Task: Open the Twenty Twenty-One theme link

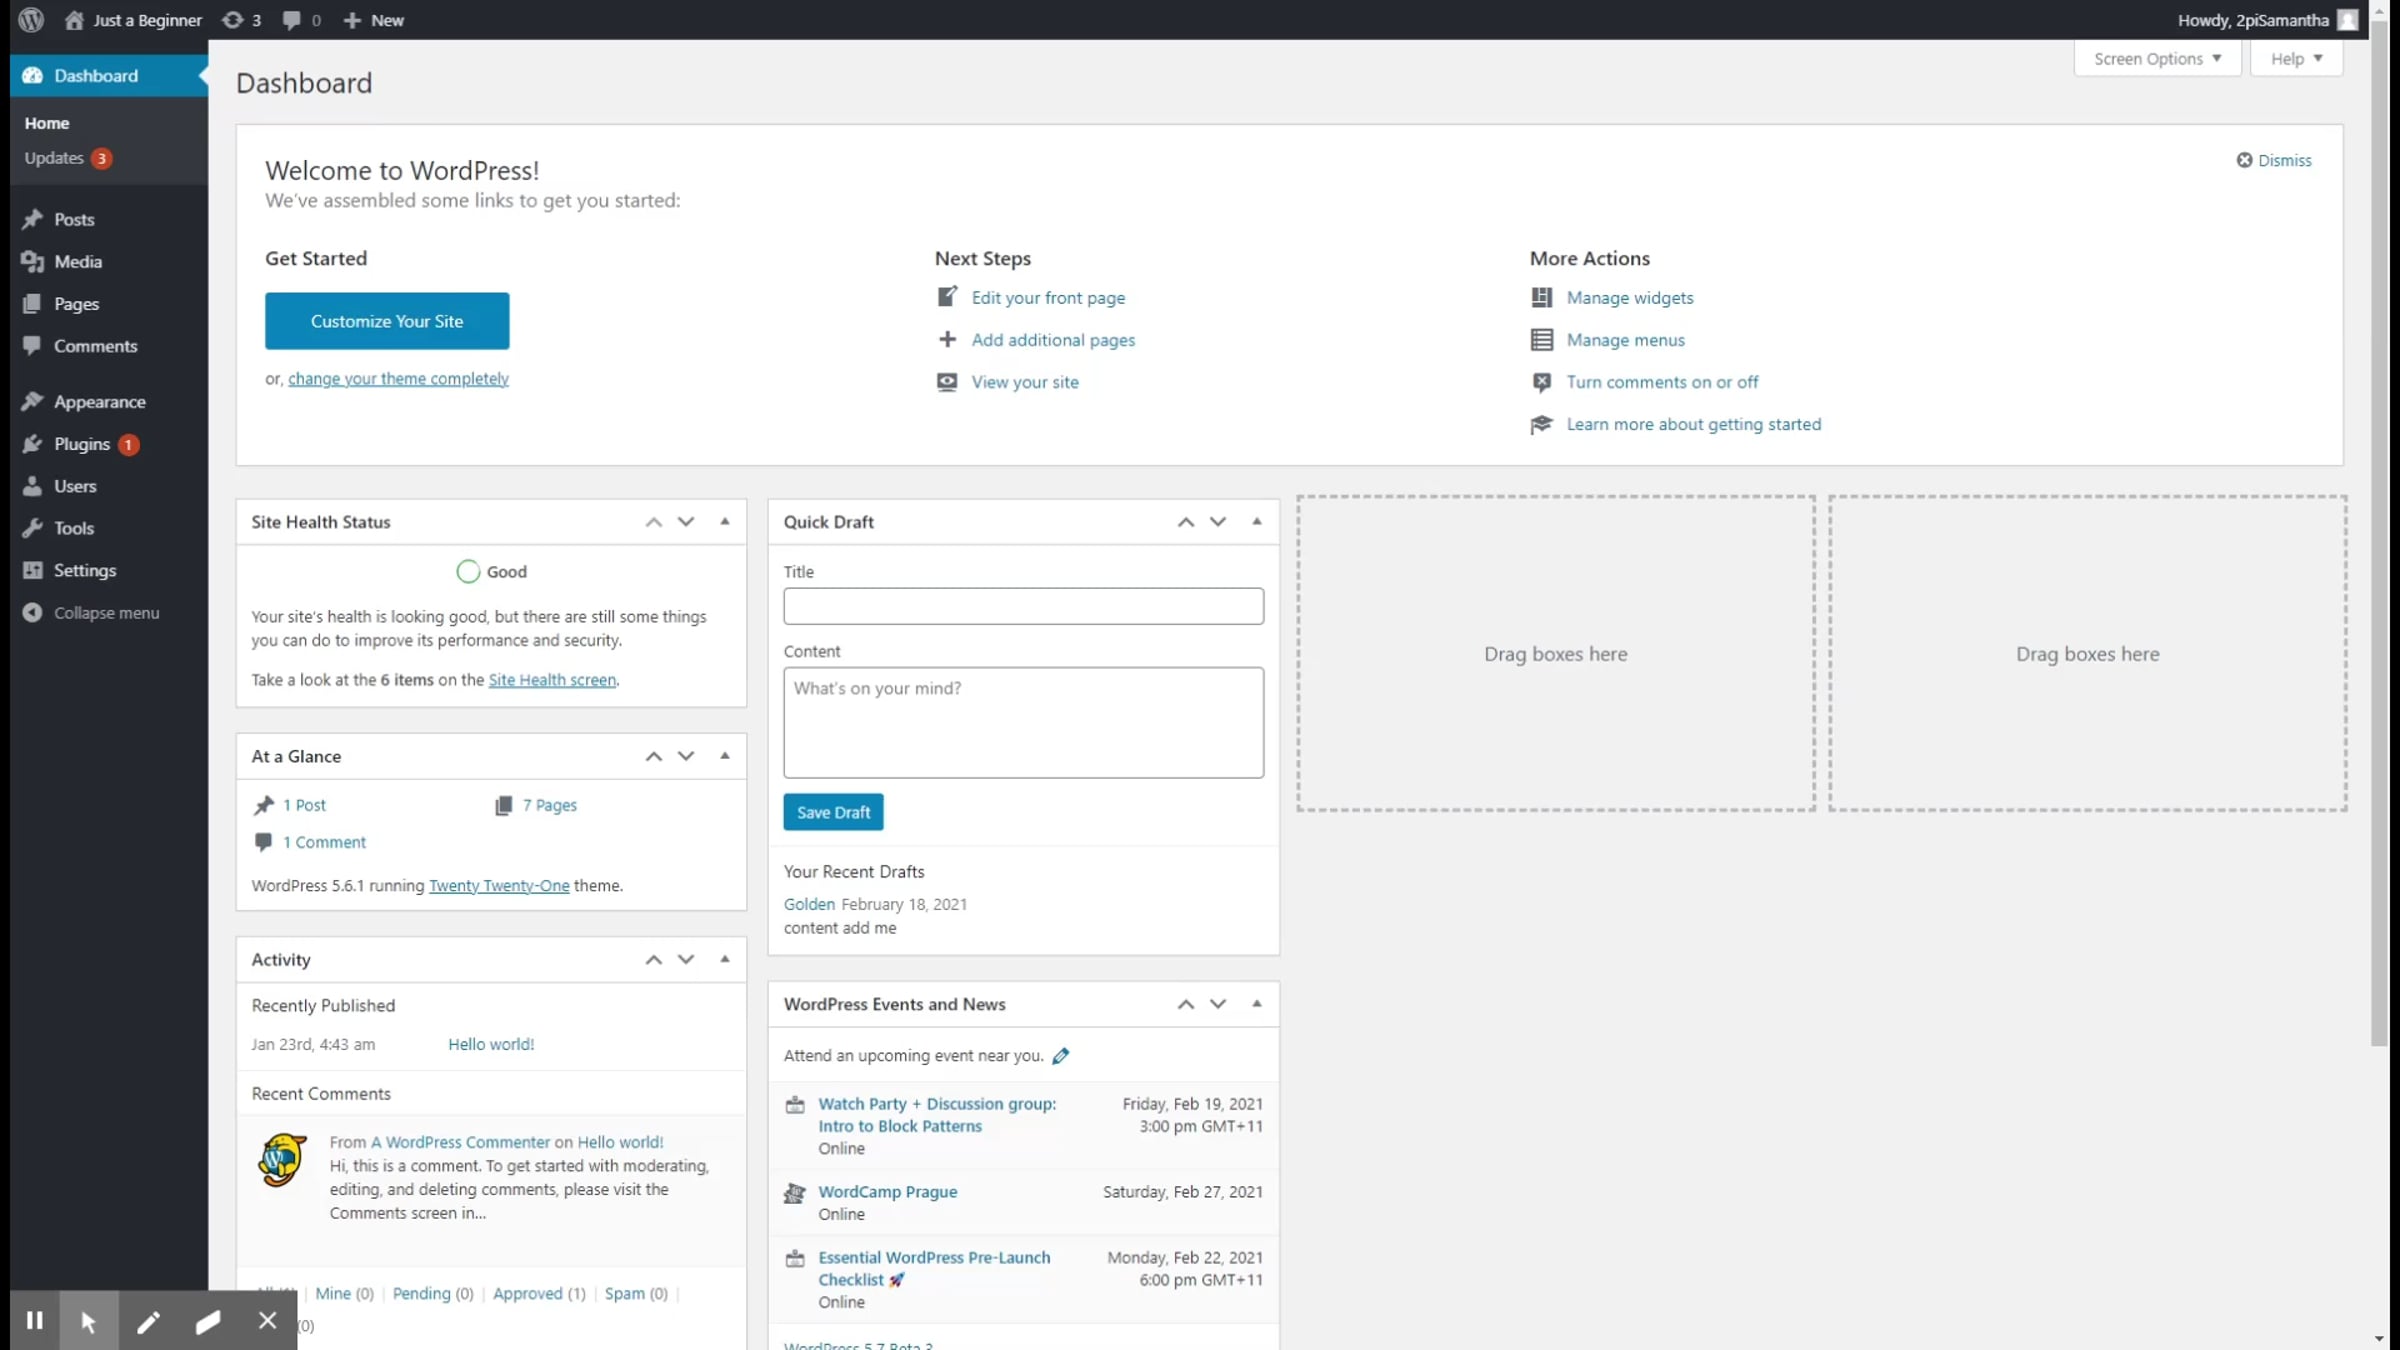Action: (499, 886)
